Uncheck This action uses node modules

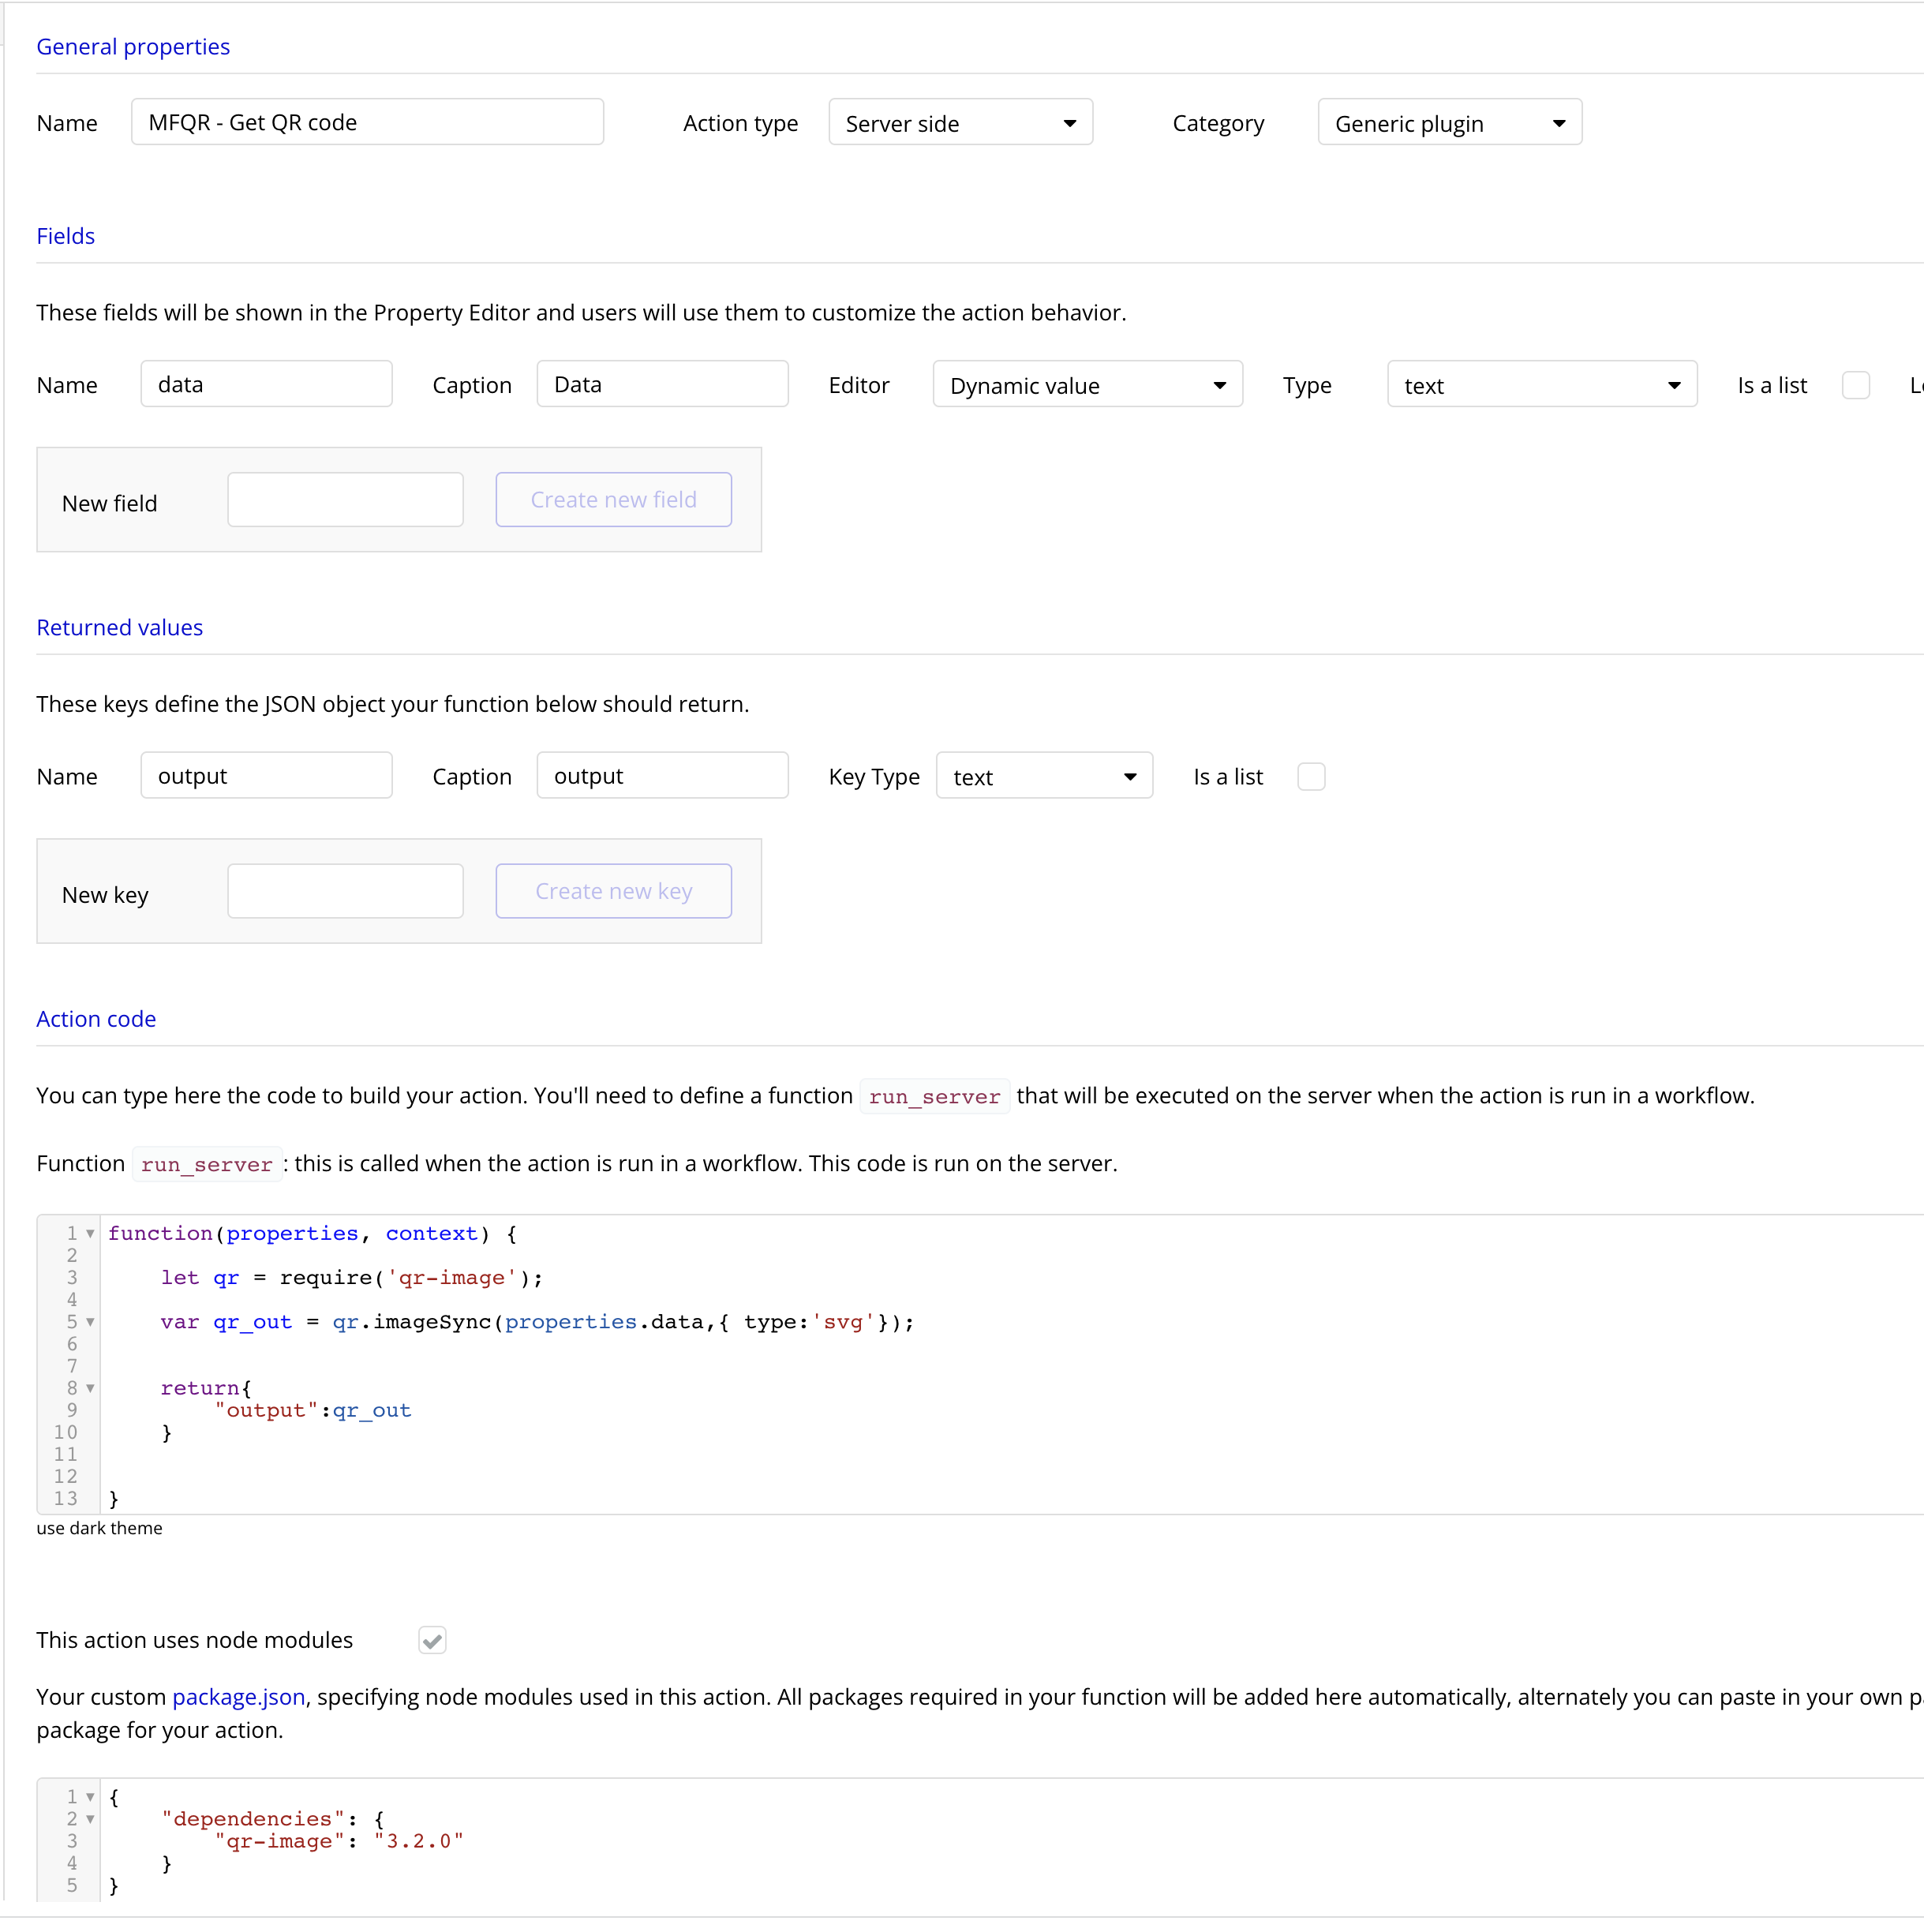click(x=432, y=1640)
